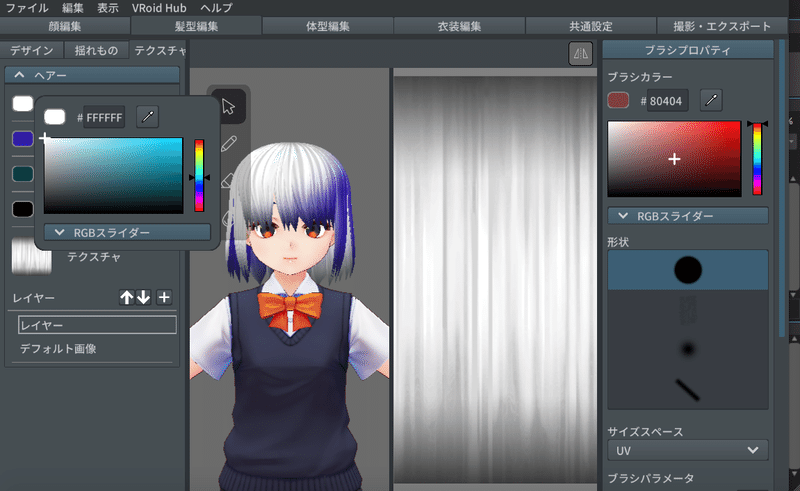This screenshot has width=800, height=491.
Task: Open the 編集 menu
Action: 72,8
